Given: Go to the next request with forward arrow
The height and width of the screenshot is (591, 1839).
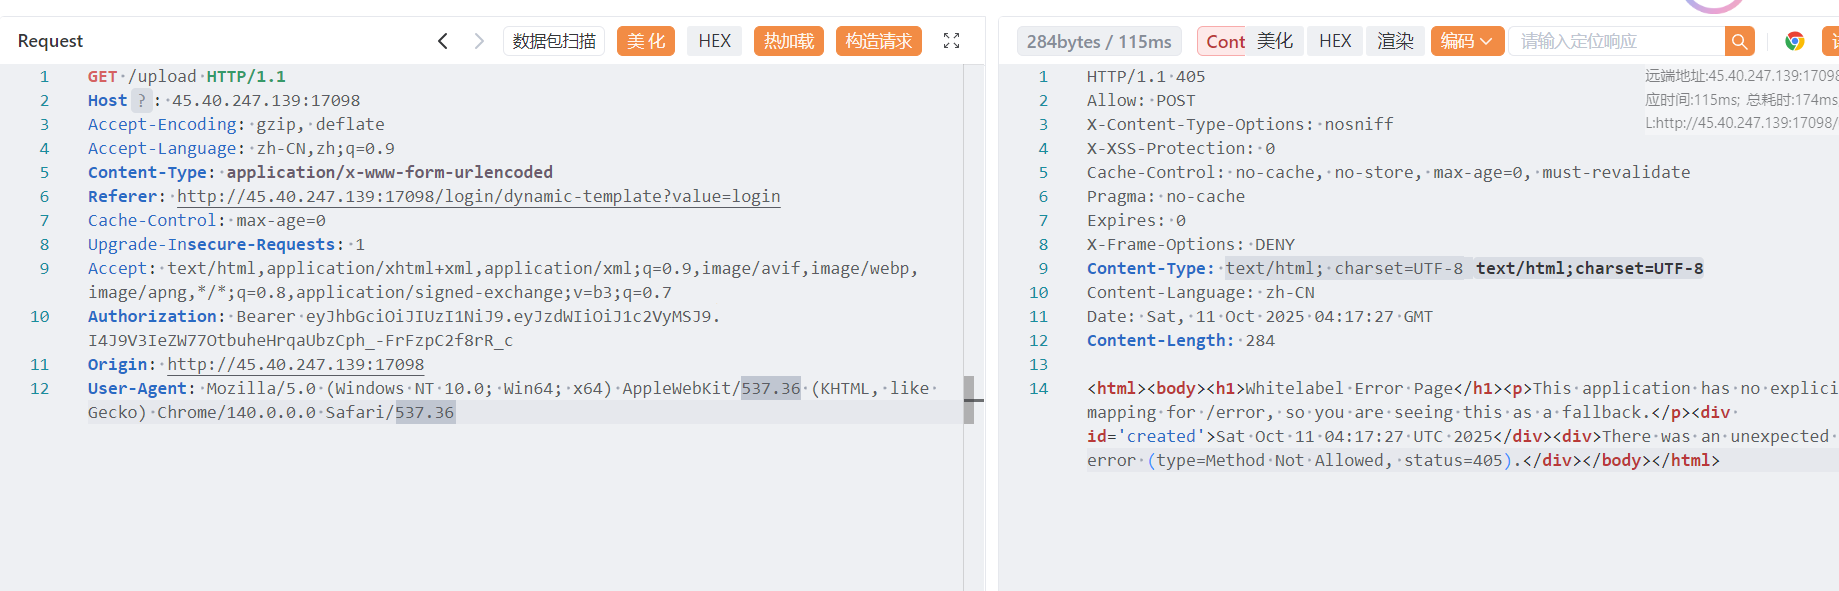Looking at the screenshot, I should 479,41.
